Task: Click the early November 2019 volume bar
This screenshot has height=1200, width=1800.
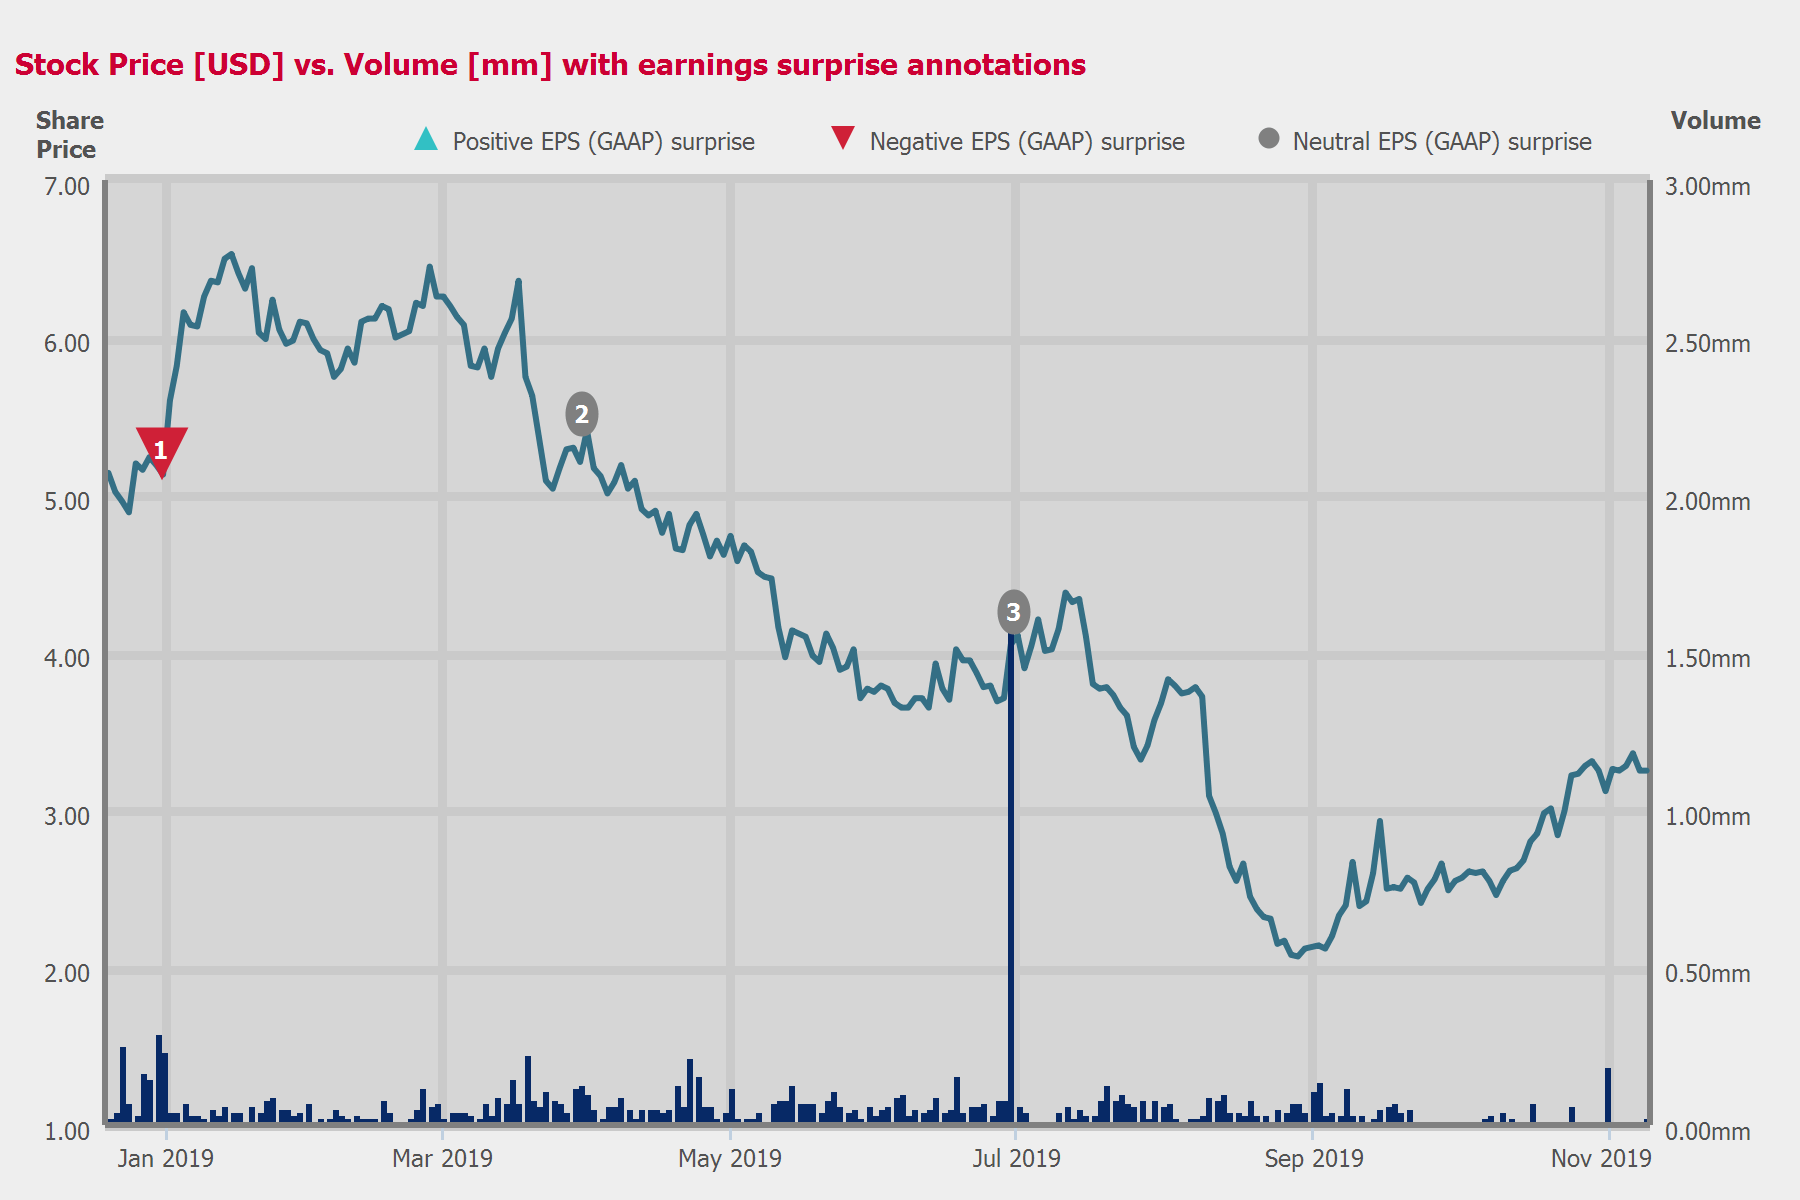Action: click(x=1608, y=1095)
